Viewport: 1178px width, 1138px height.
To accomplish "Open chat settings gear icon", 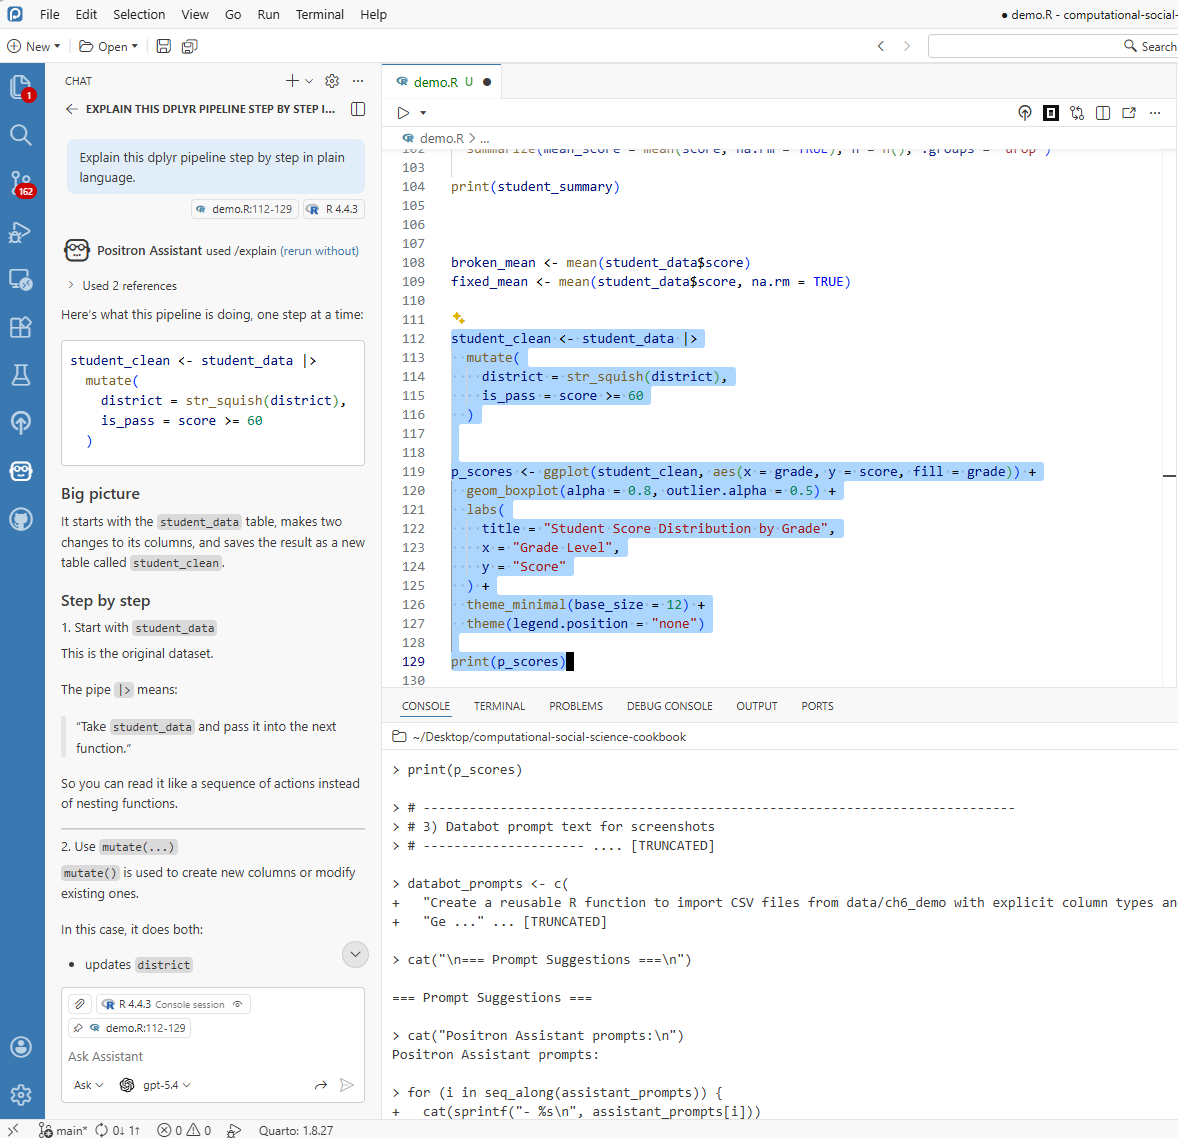I will click(332, 81).
